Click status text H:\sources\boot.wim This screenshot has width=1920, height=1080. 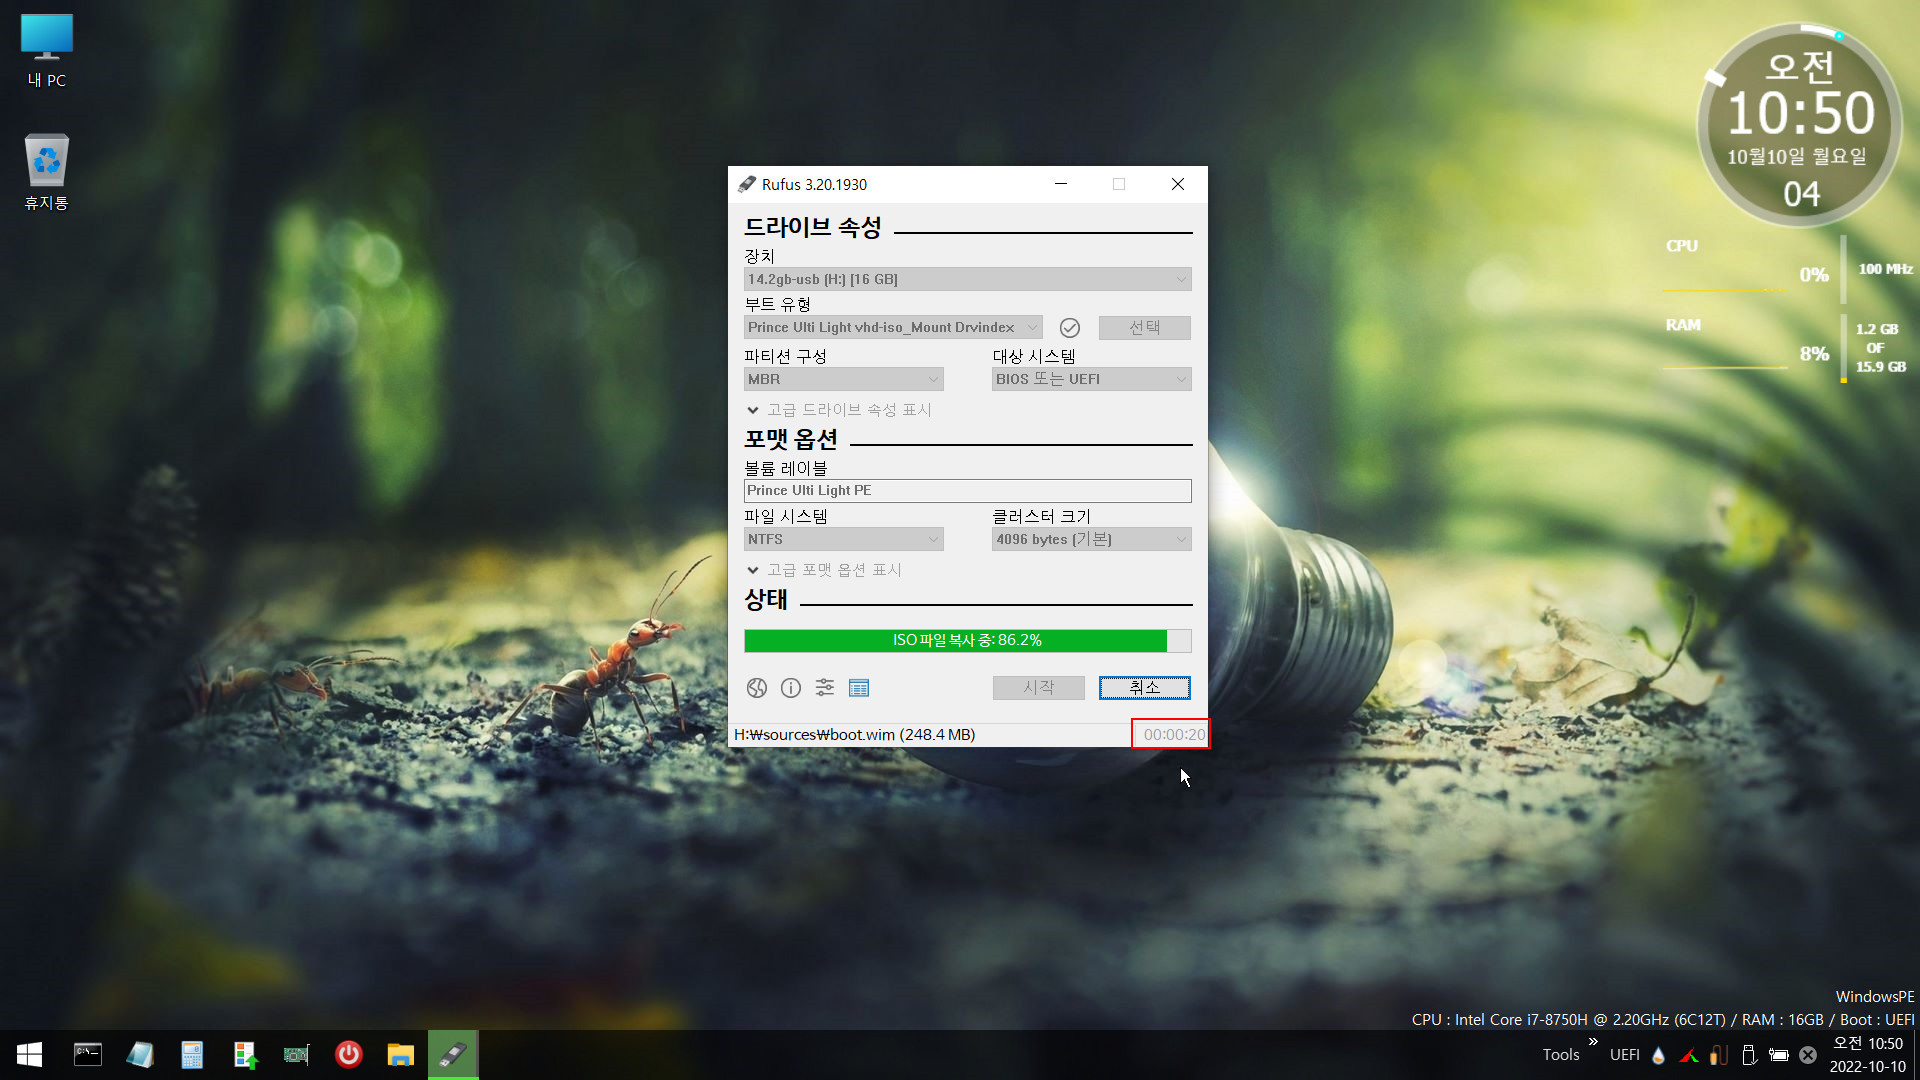click(x=855, y=735)
